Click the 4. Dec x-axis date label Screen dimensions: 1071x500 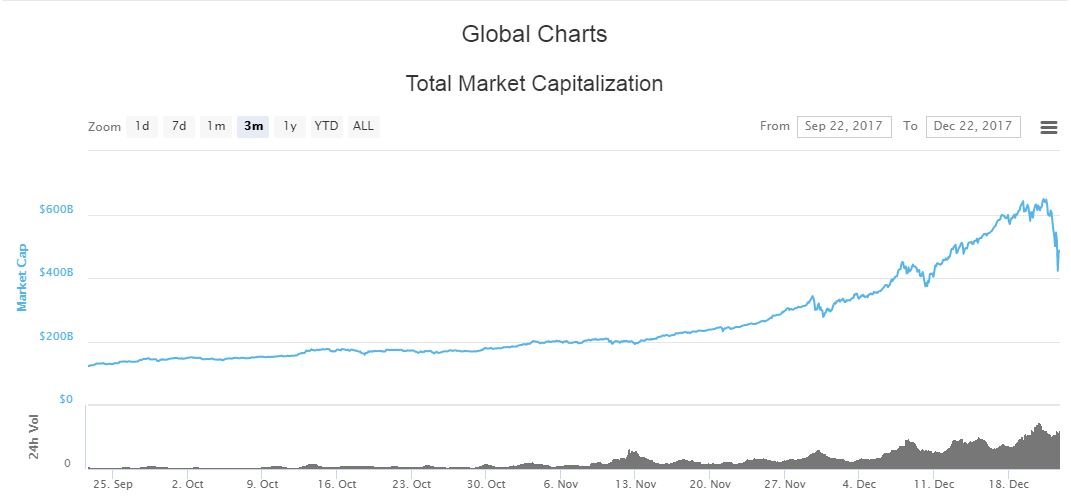[859, 484]
